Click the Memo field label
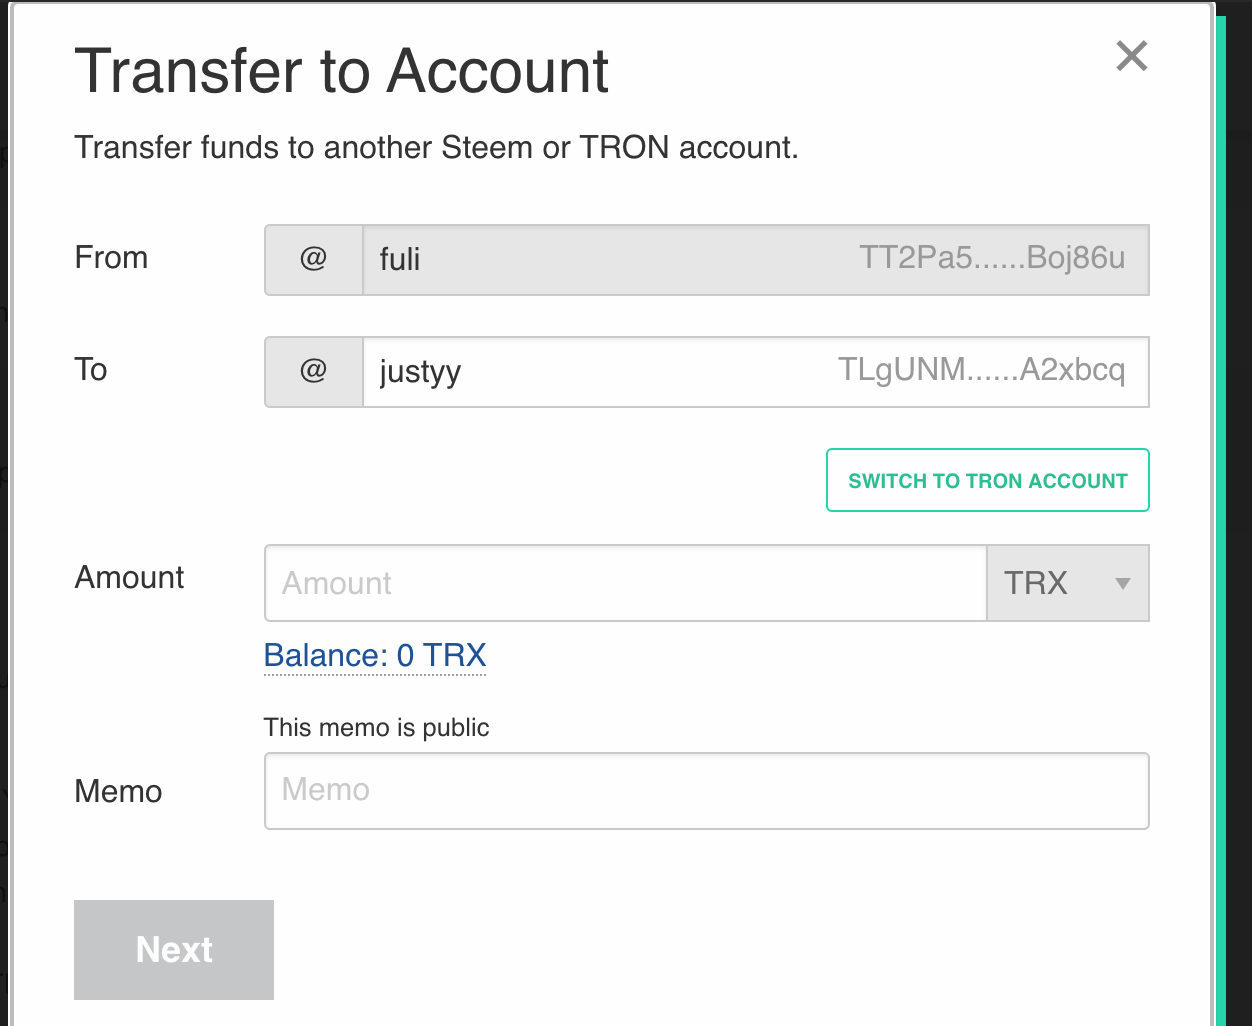 [118, 792]
